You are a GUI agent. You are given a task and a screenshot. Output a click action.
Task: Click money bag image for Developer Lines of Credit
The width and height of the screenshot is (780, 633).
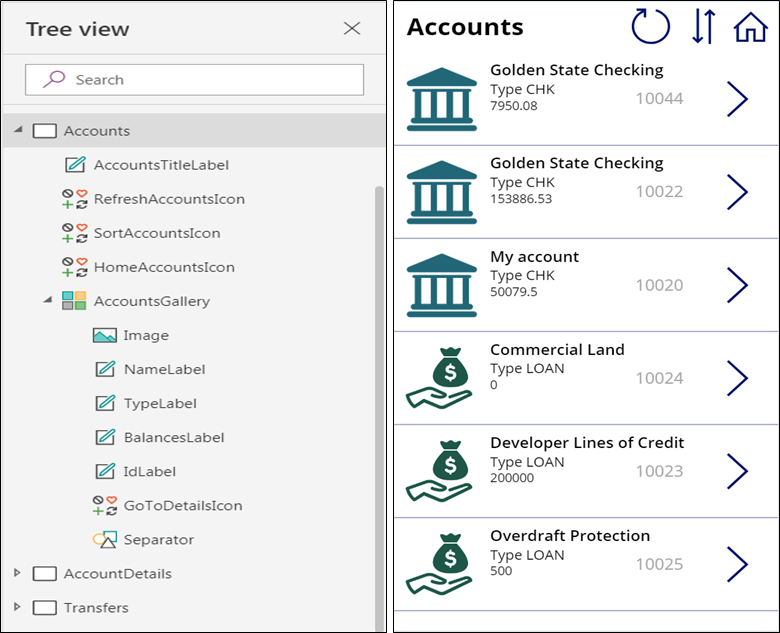pos(439,471)
